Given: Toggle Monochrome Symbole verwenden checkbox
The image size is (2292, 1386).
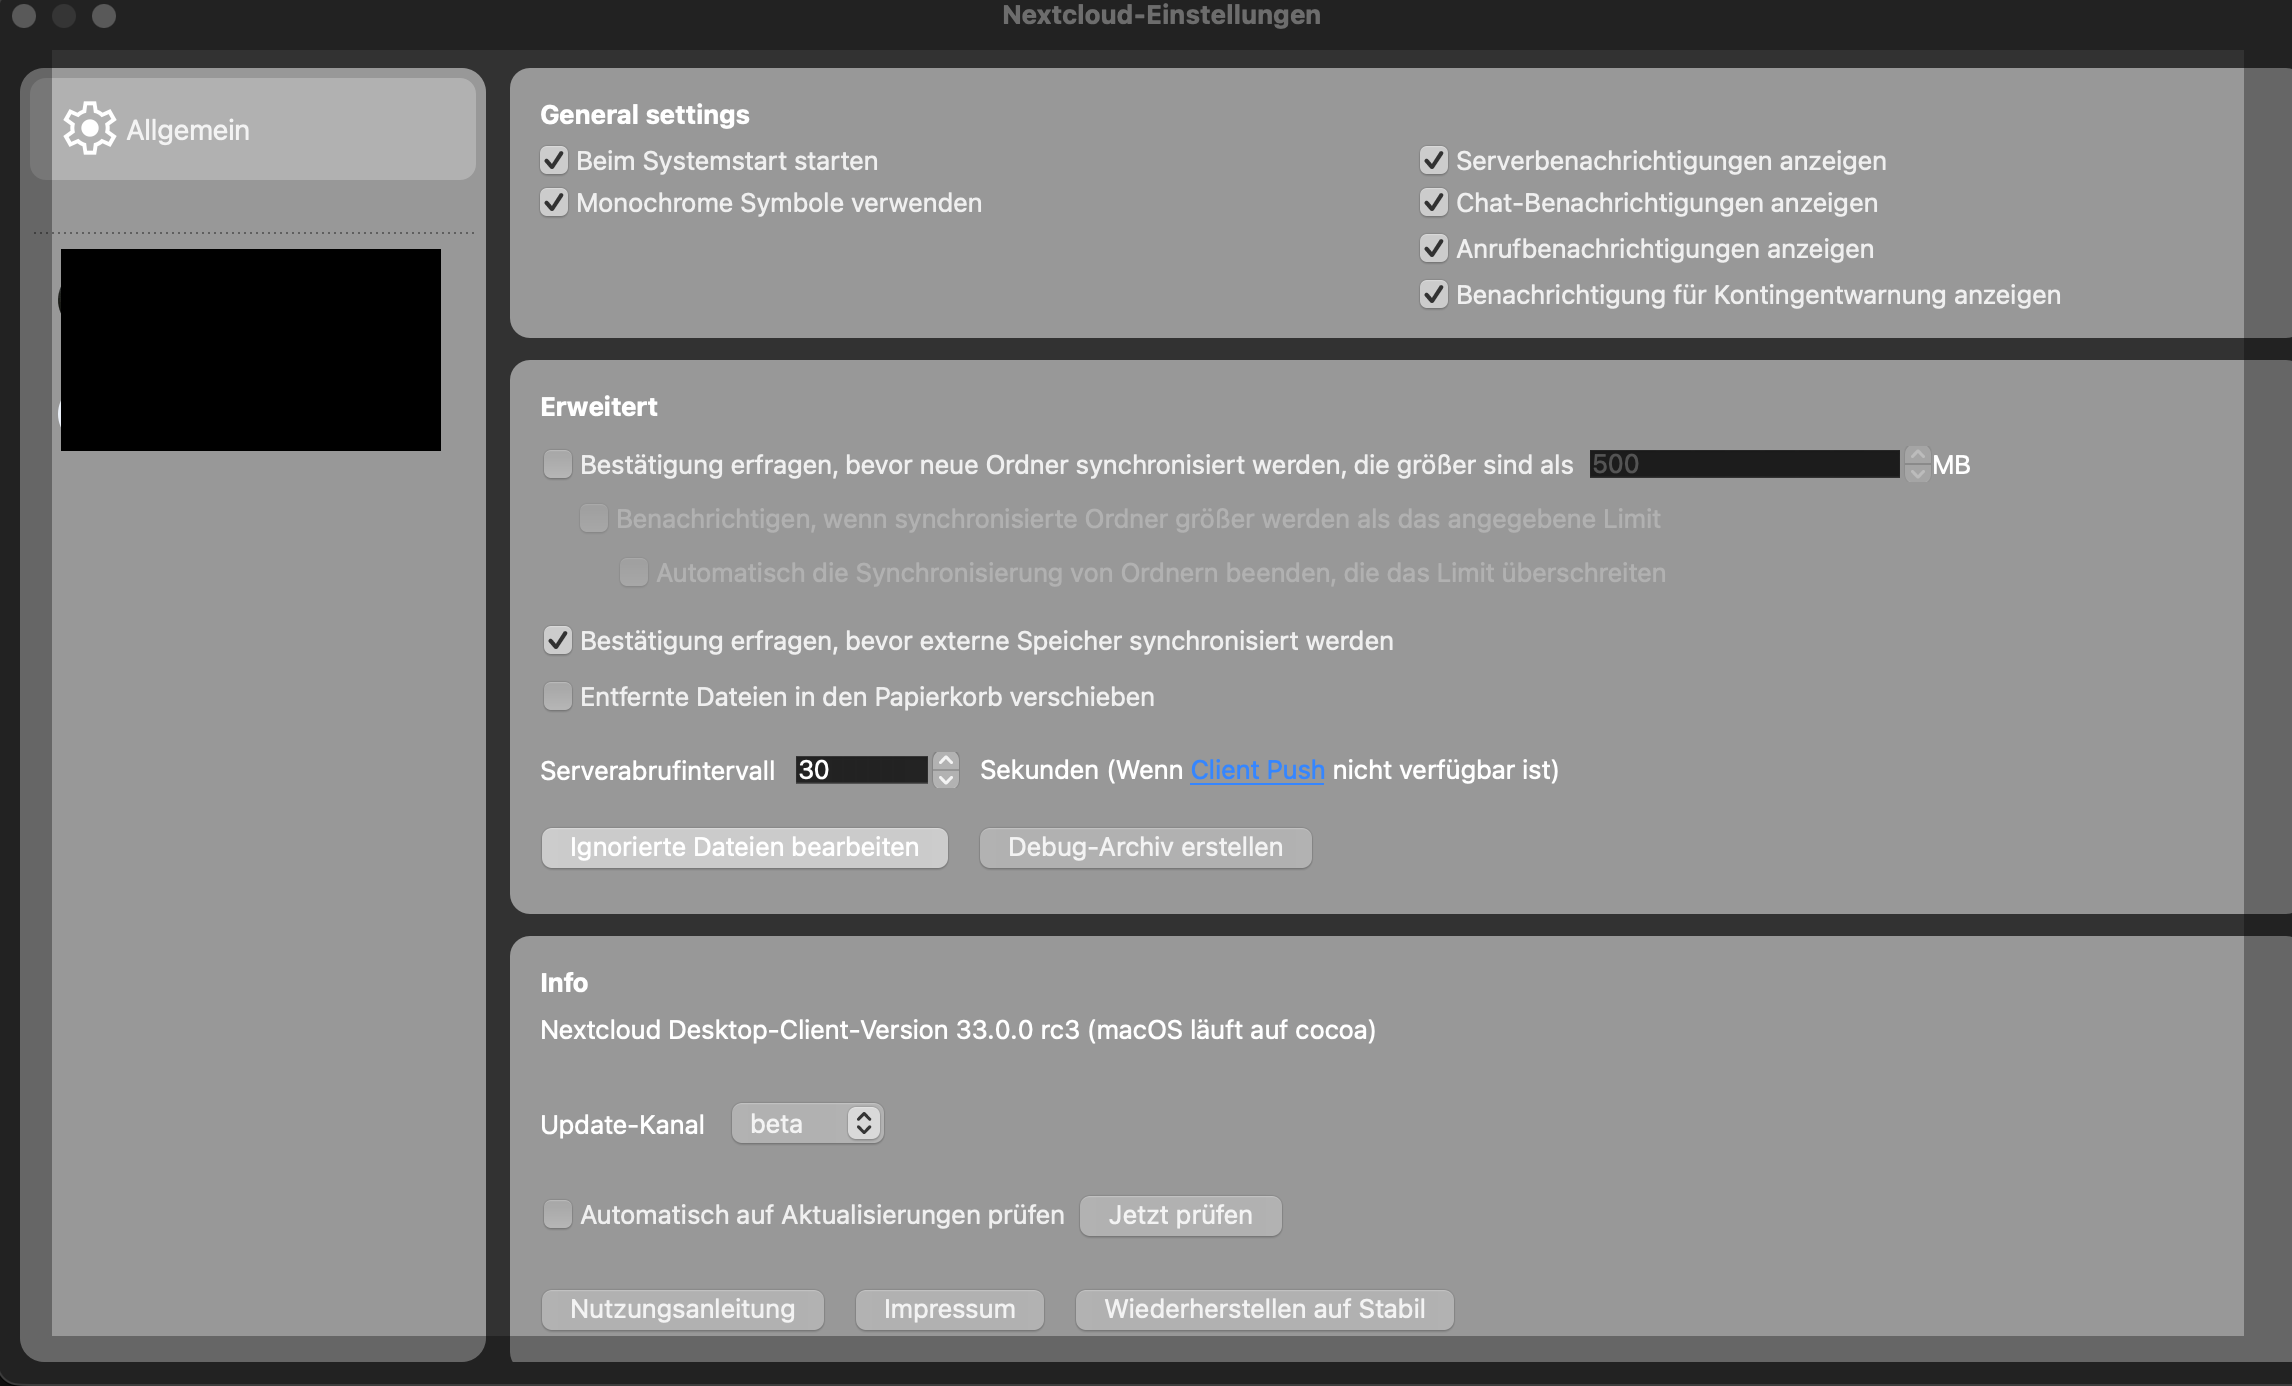Looking at the screenshot, I should (x=554, y=202).
